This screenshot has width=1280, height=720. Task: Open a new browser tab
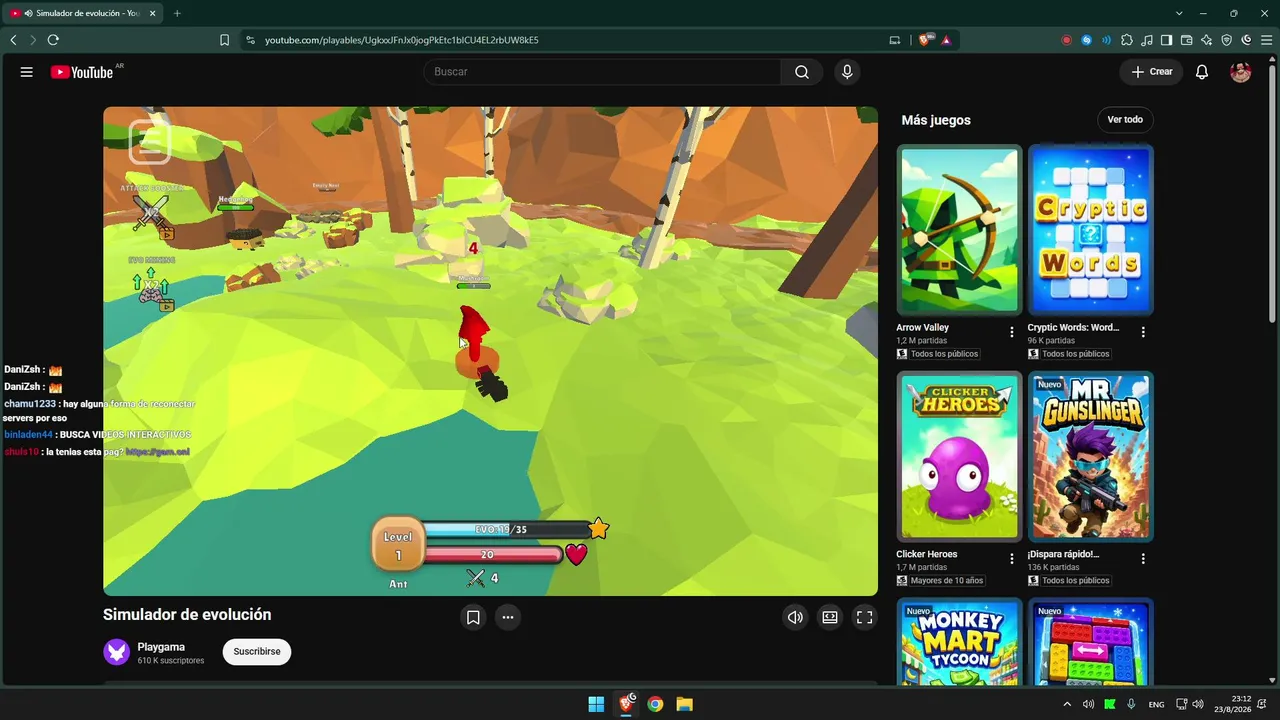177,13
